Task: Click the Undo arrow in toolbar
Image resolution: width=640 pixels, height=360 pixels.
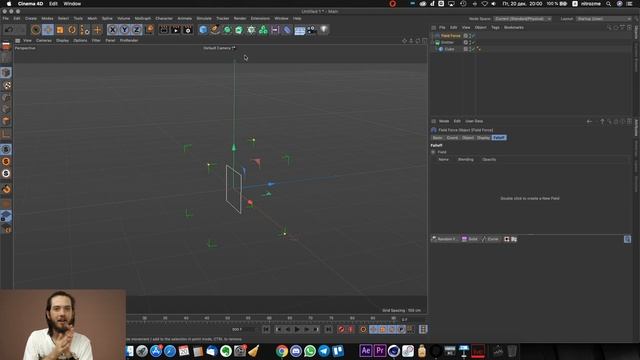Action: (x=9, y=30)
